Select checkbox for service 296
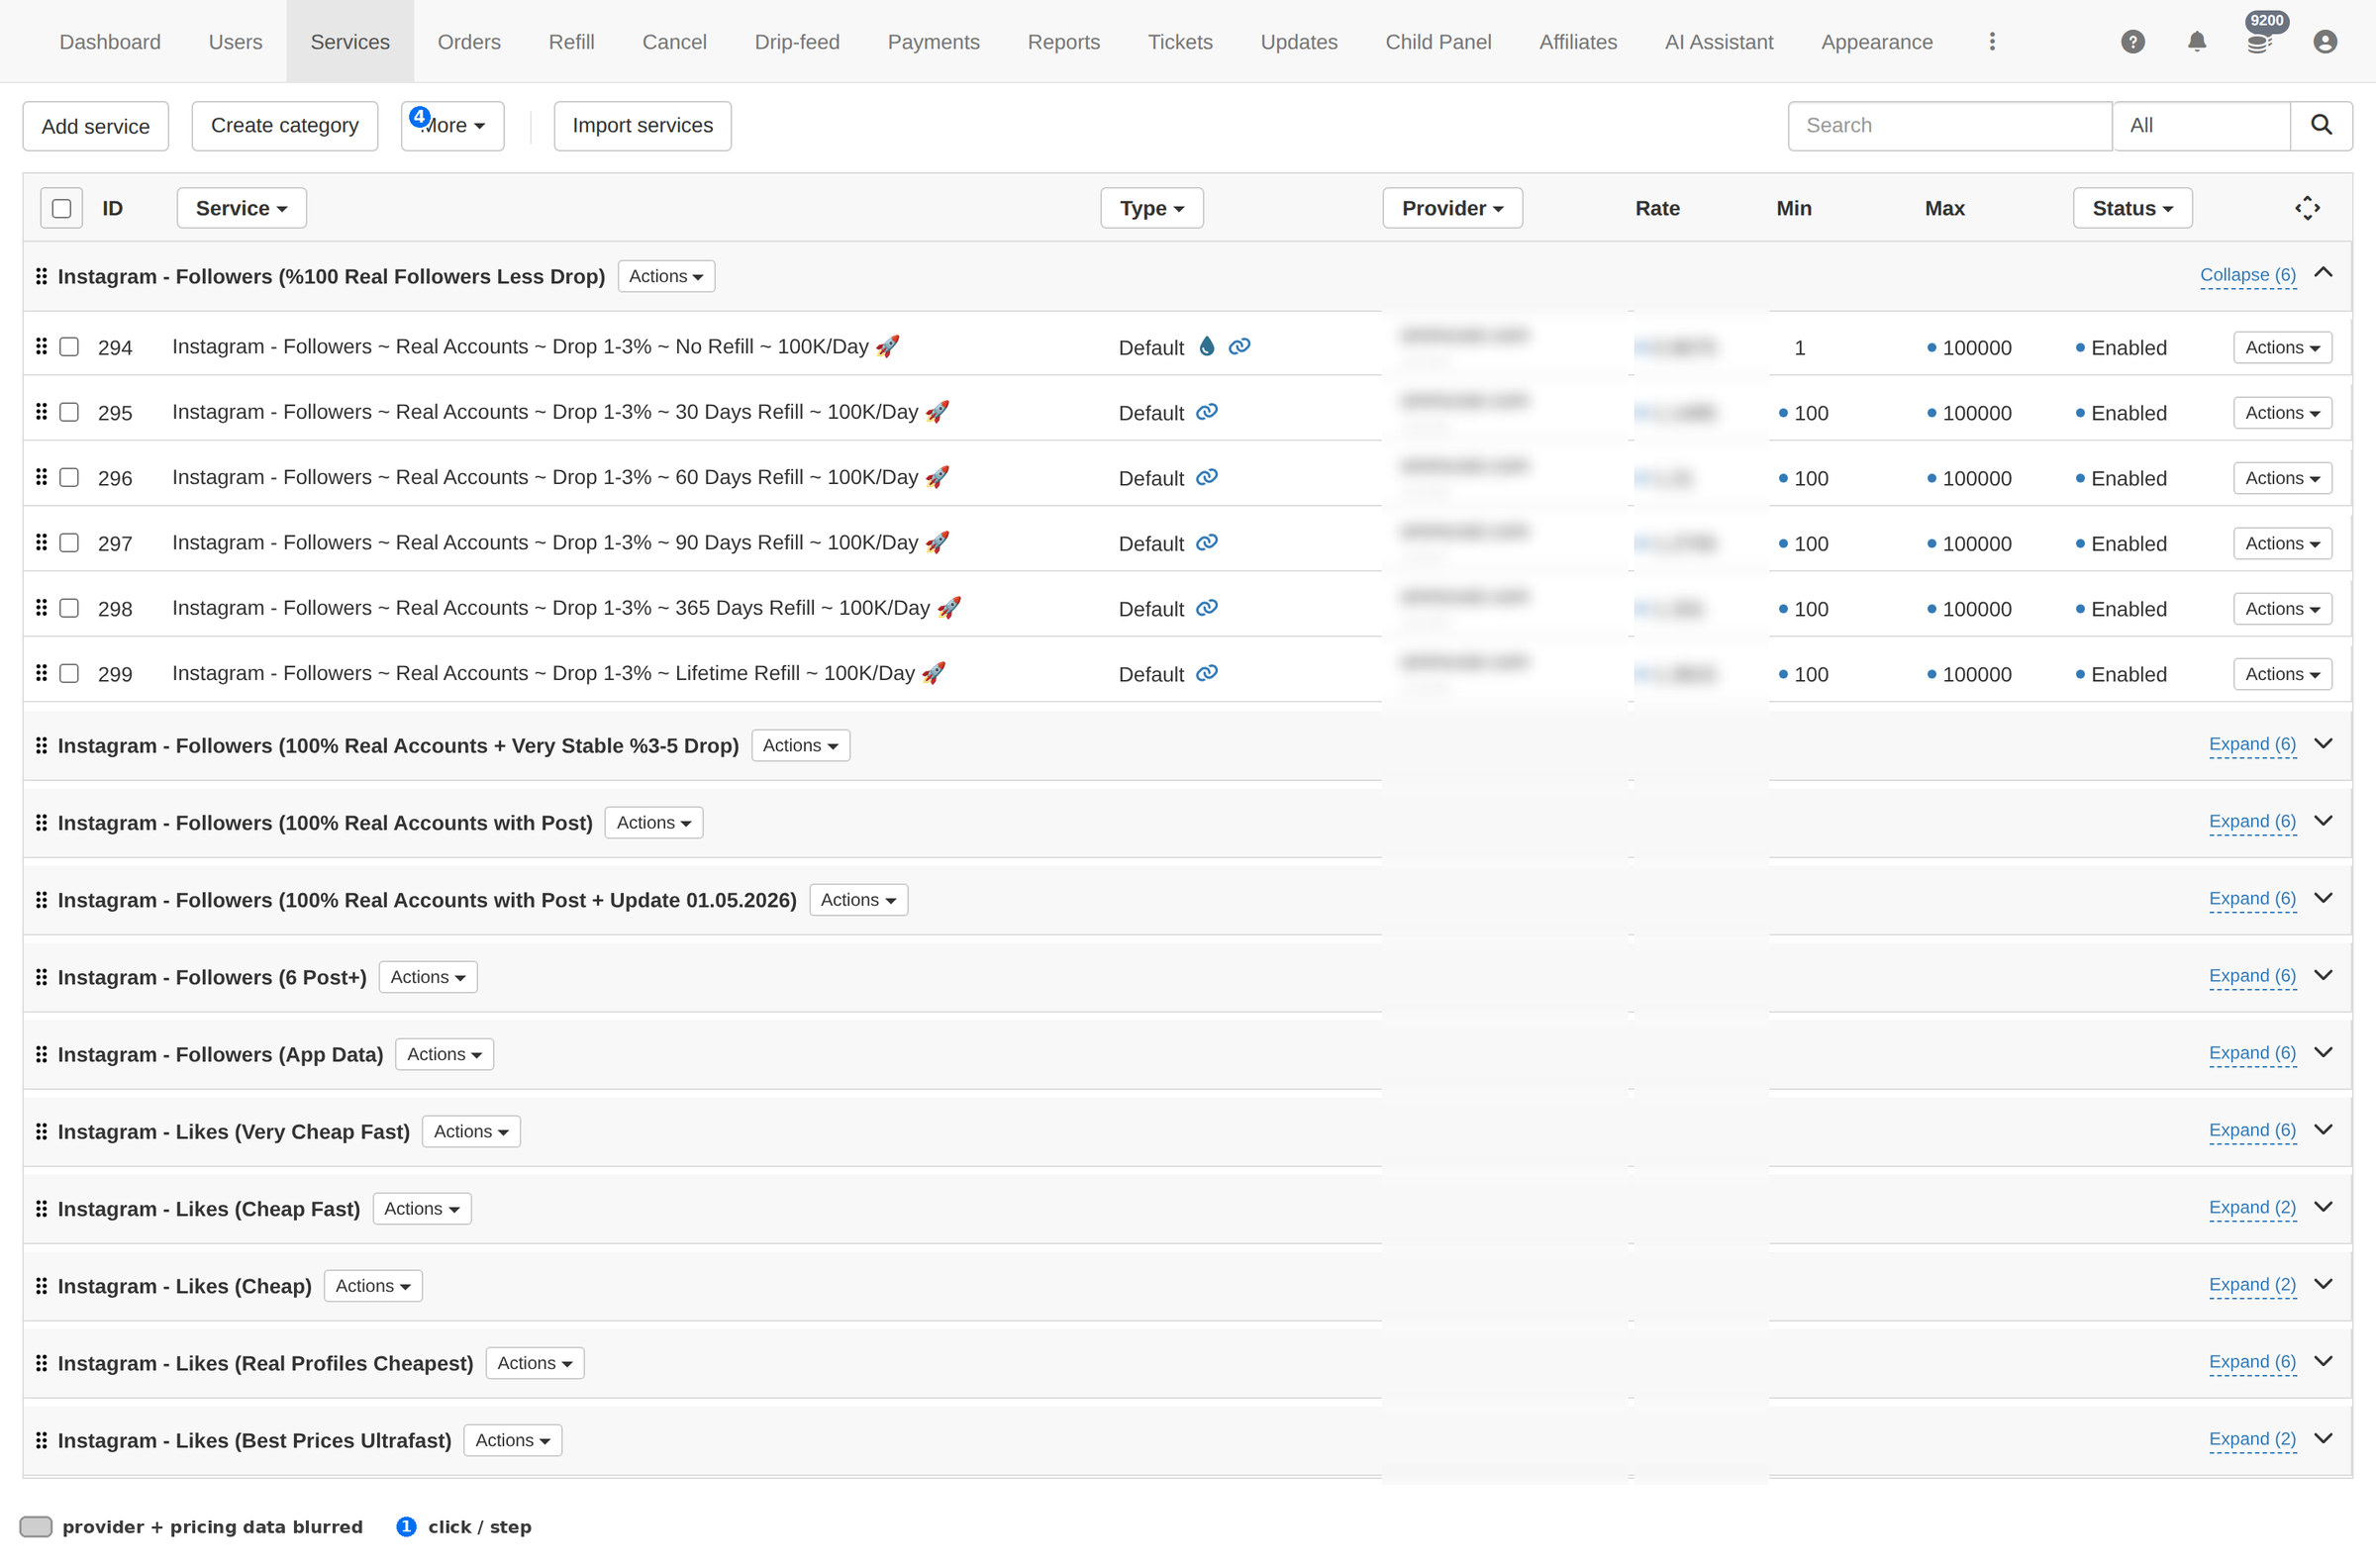The width and height of the screenshot is (2376, 1568). (x=69, y=477)
